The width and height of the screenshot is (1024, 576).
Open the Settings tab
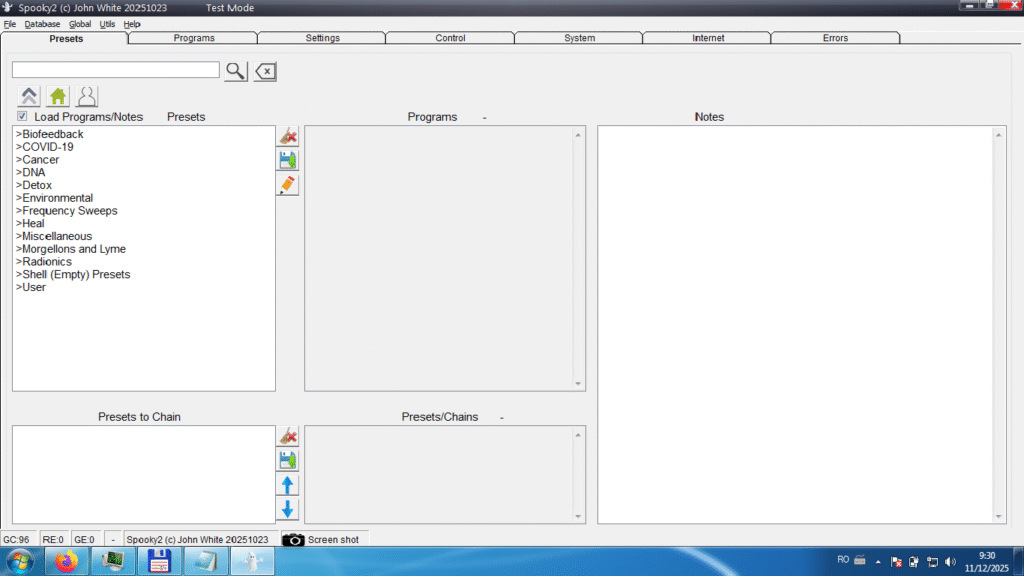pyautogui.click(x=322, y=38)
